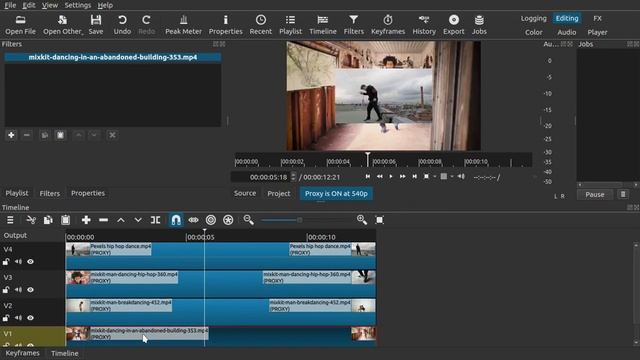The width and height of the screenshot is (640, 360).
Task: Click the Export toolbar icon
Action: click(453, 24)
